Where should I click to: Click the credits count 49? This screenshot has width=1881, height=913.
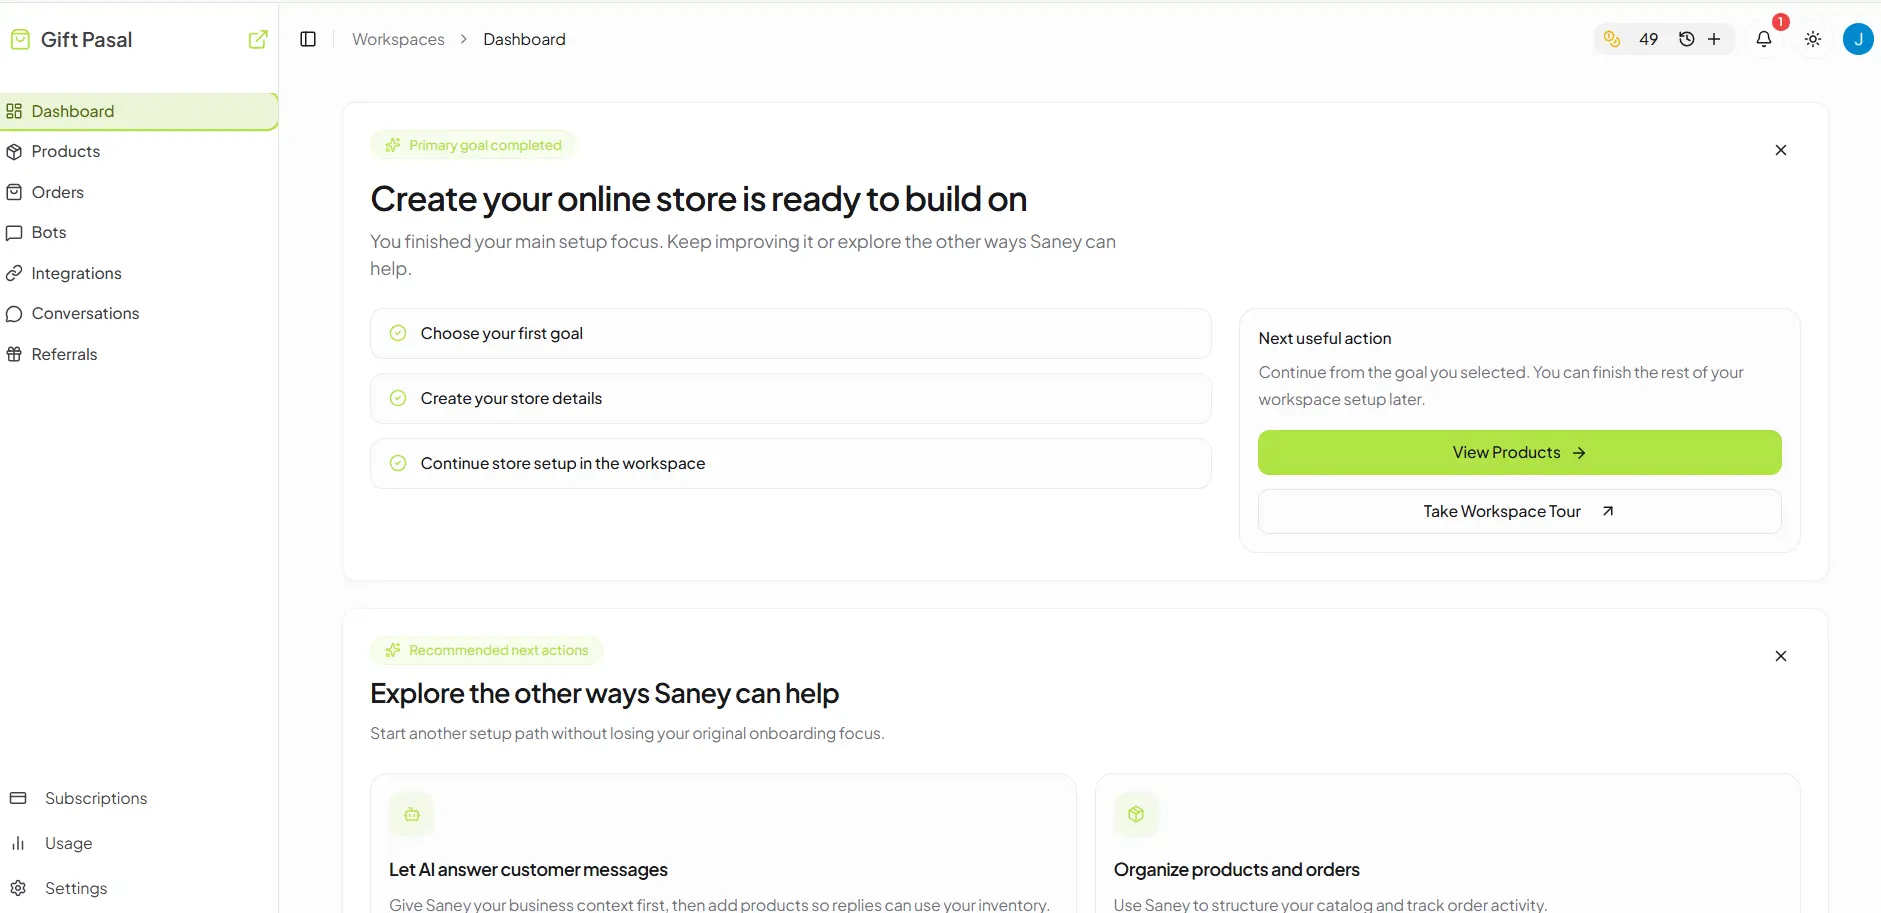tap(1648, 39)
